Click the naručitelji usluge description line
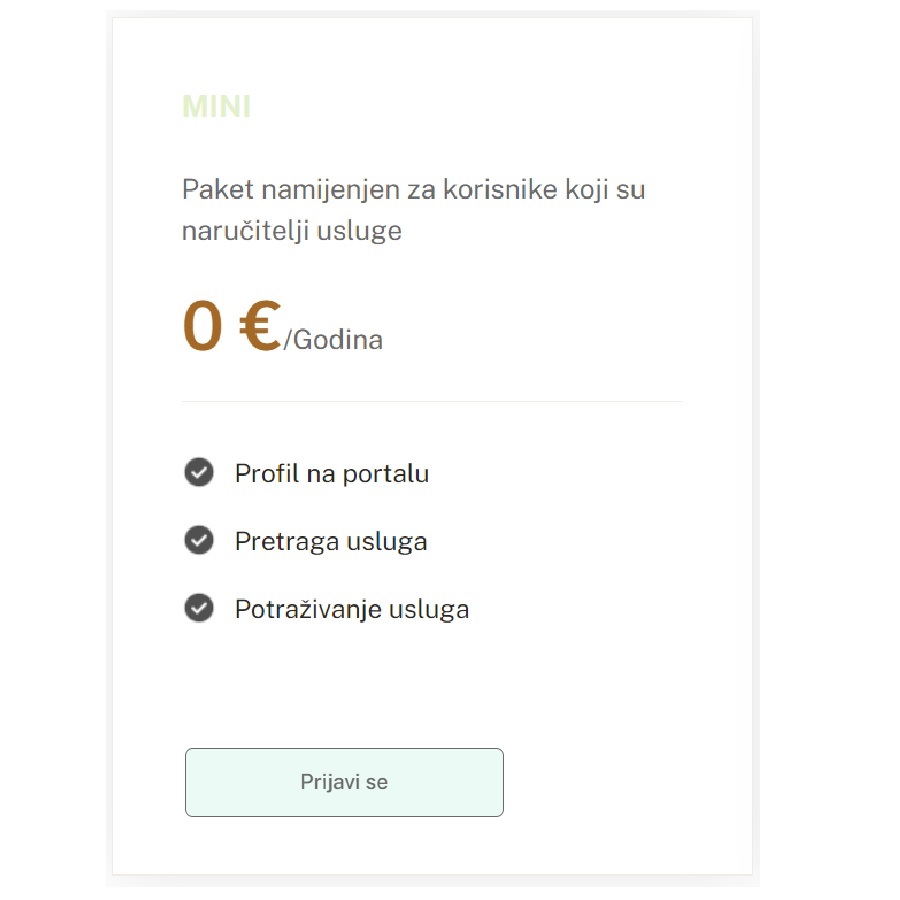Viewport: 900px width, 900px height. (291, 231)
